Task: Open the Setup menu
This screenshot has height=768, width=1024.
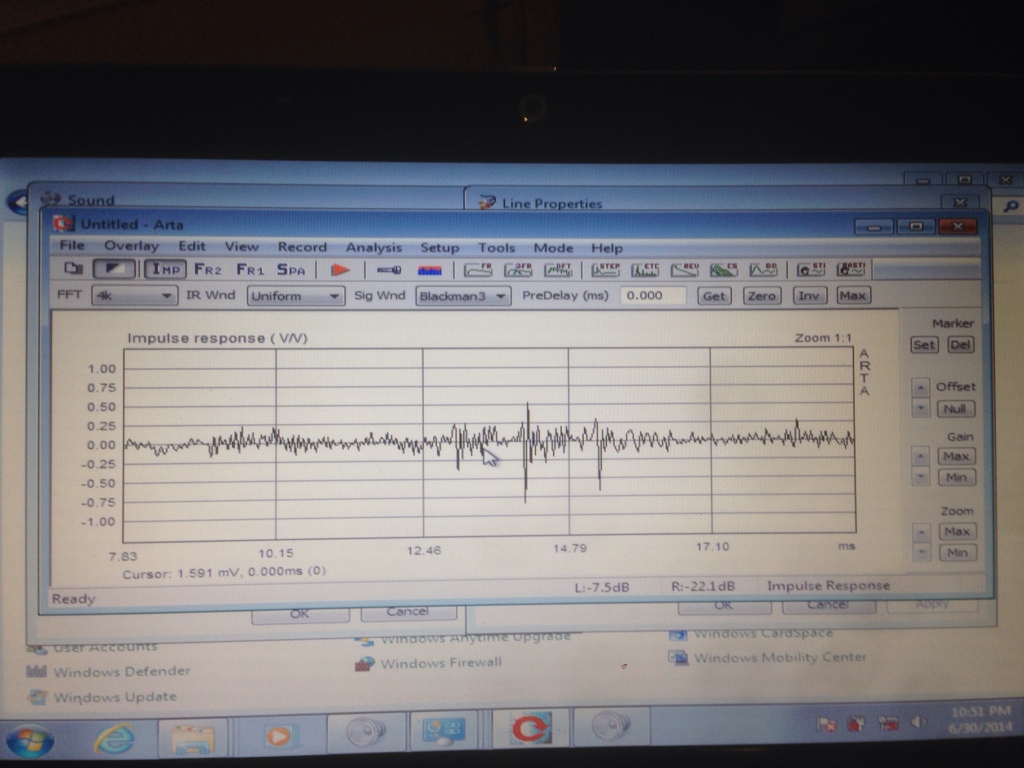Action: (x=440, y=248)
